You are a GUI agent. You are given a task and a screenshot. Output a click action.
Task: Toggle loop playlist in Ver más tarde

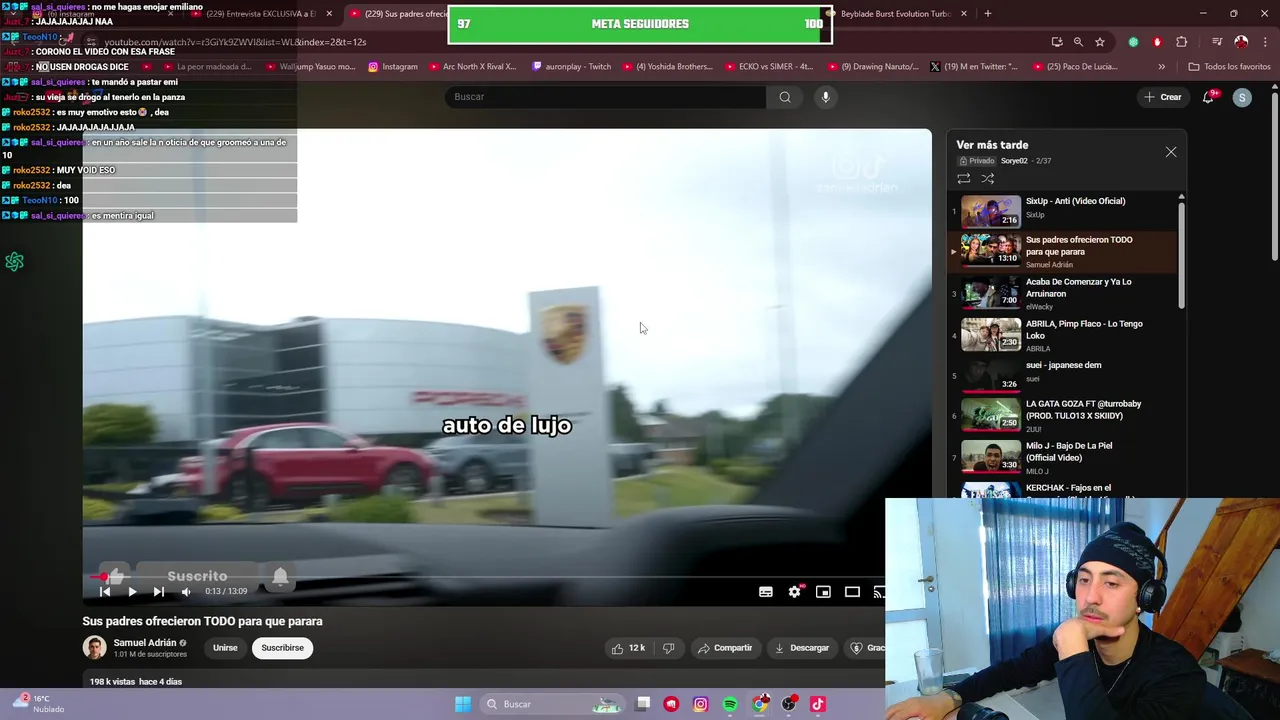point(964,179)
